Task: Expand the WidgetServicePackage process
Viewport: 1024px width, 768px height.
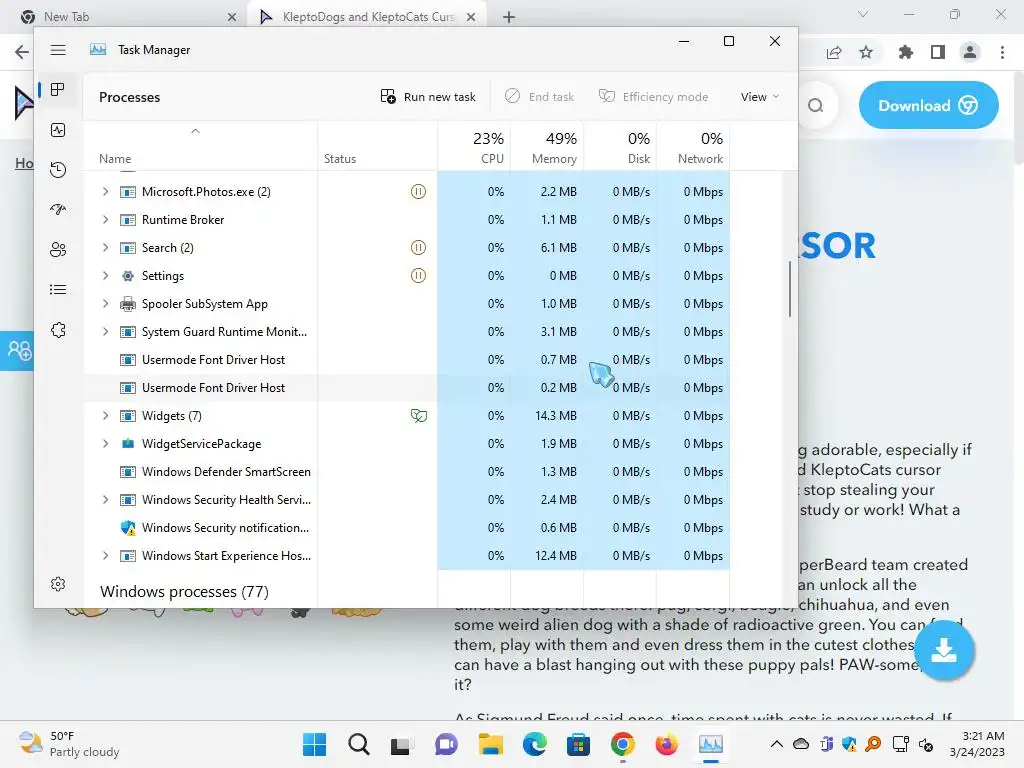Action: [x=105, y=443]
